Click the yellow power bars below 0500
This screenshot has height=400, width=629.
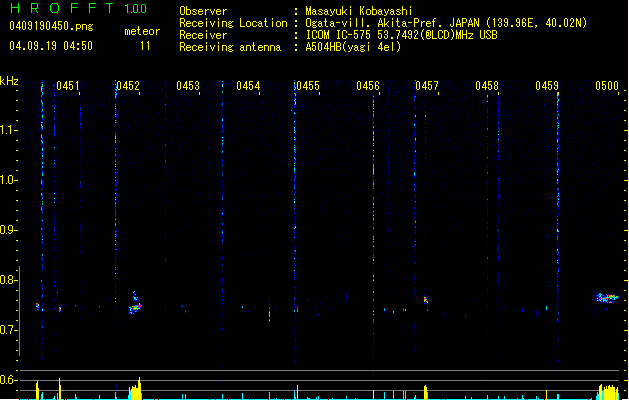(x=608, y=392)
